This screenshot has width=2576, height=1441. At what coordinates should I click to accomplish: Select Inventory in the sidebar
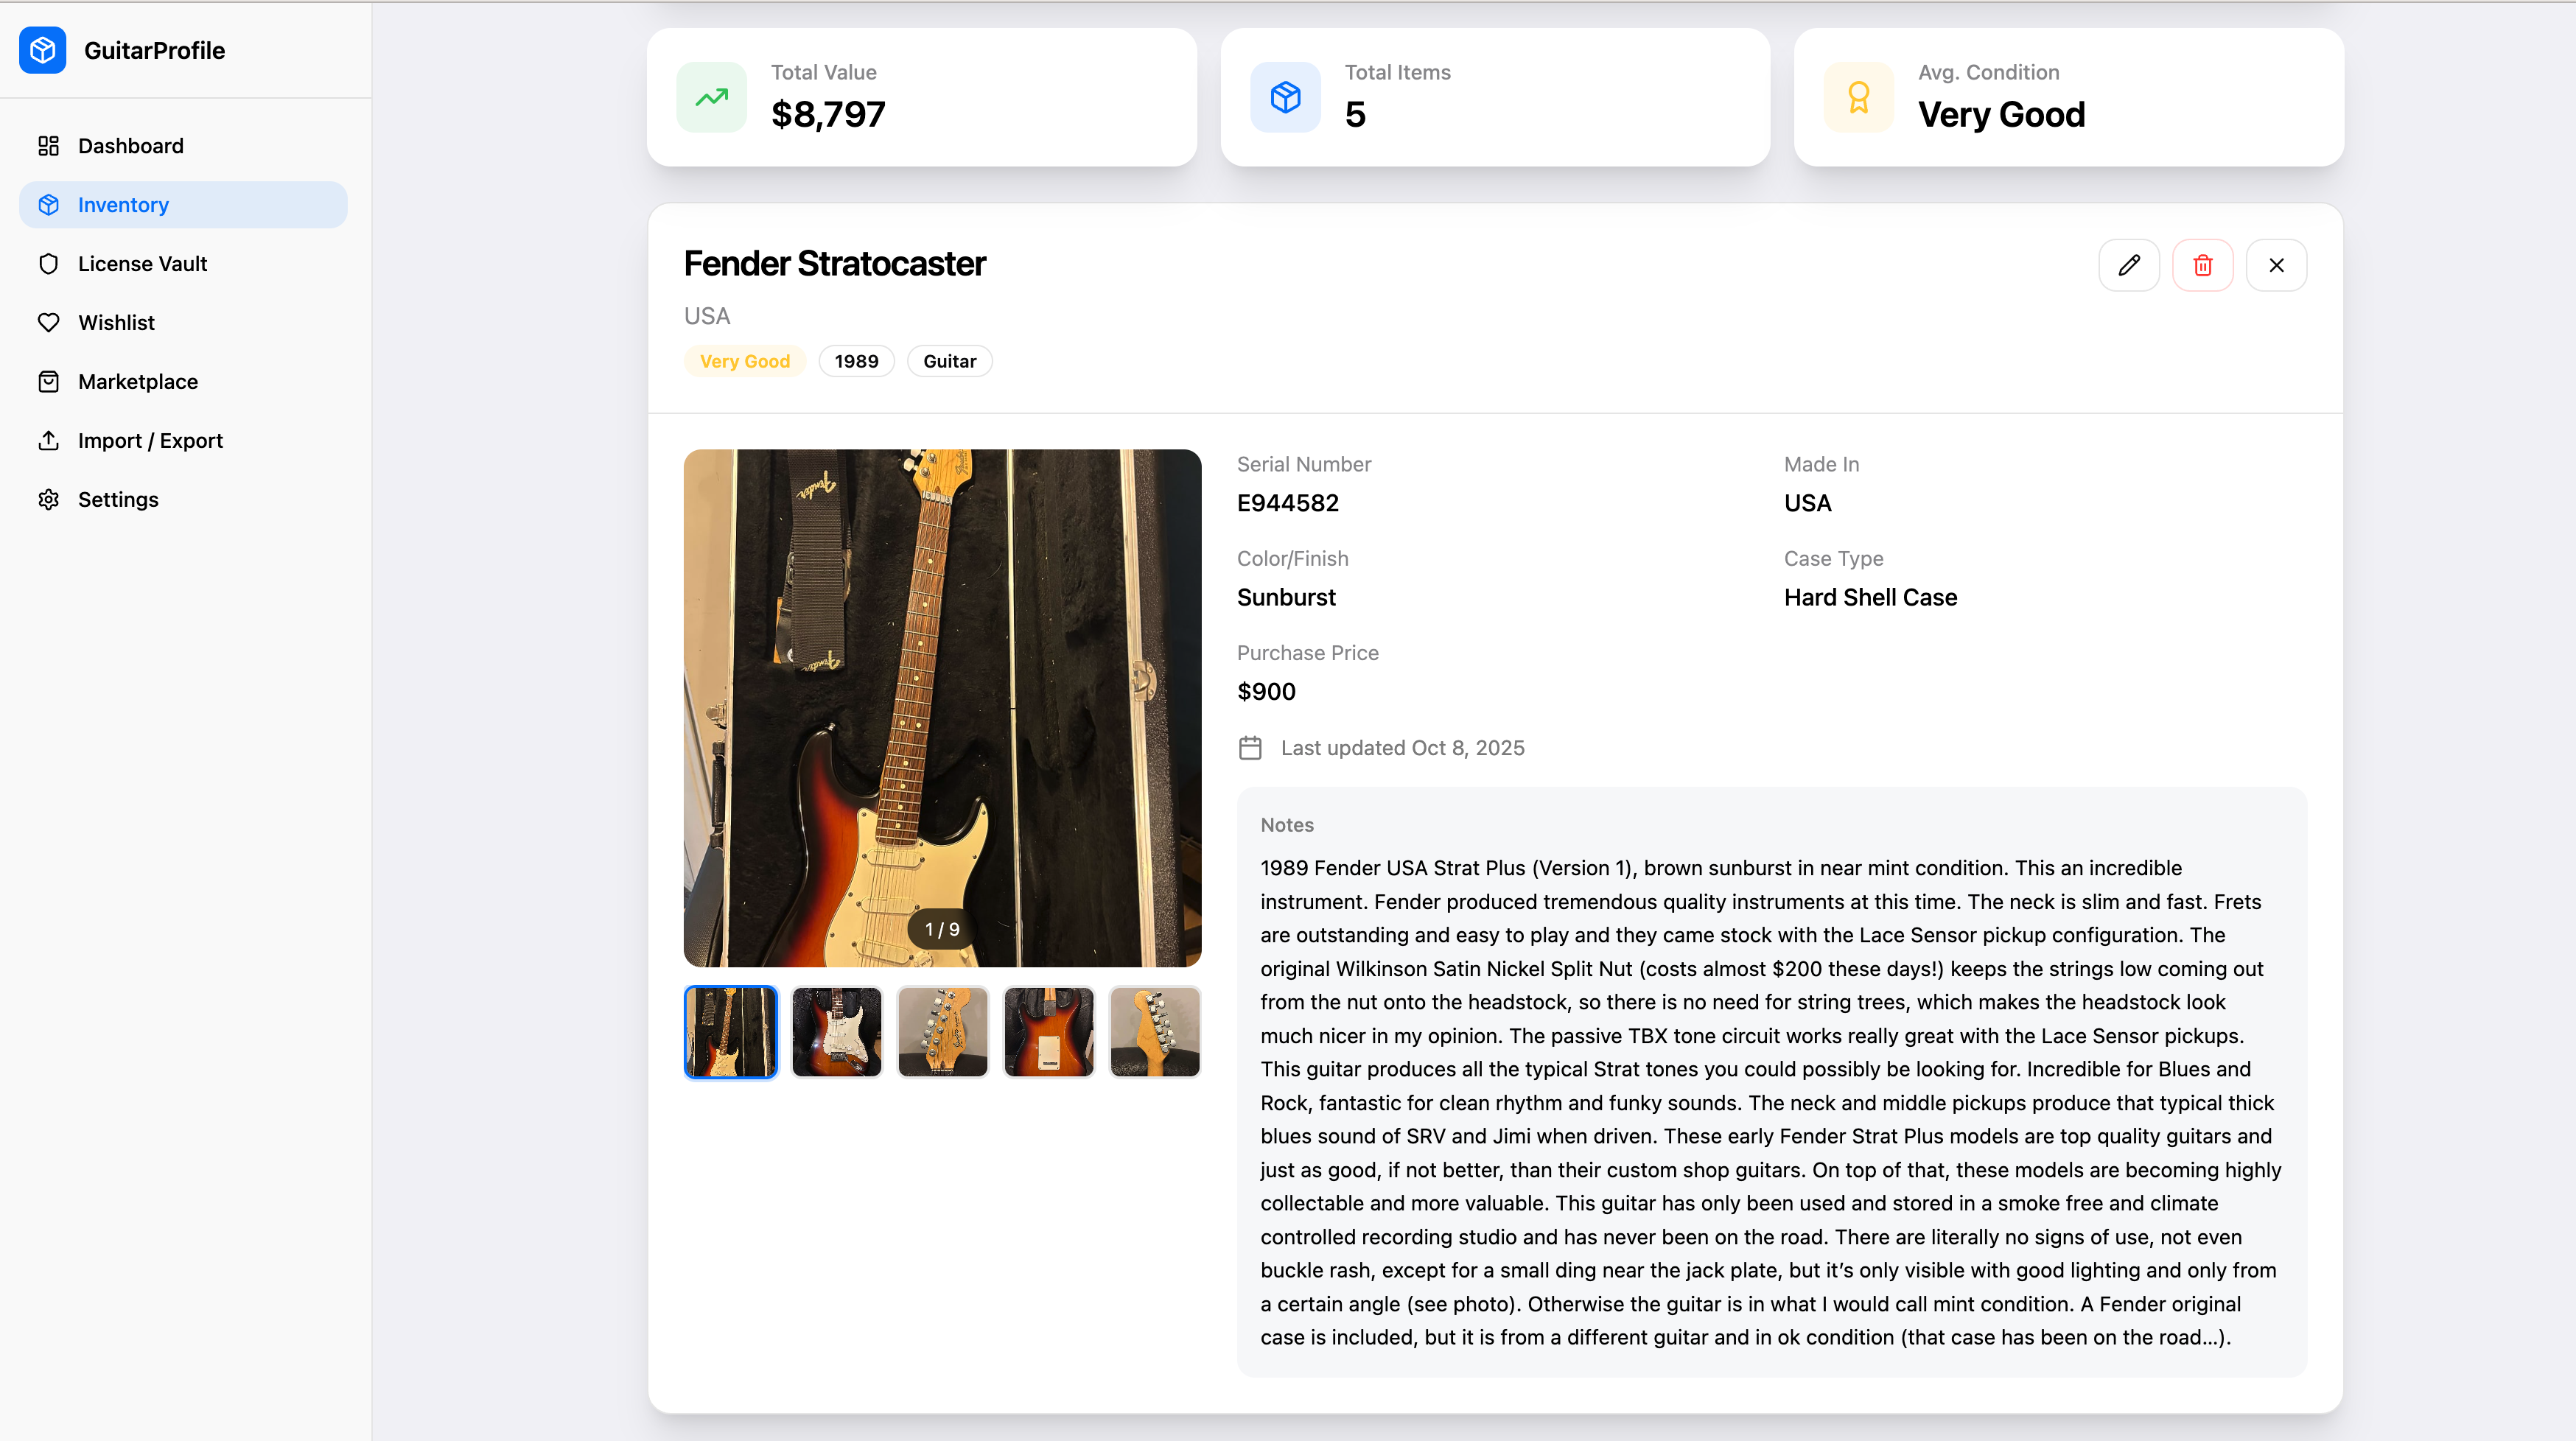tap(123, 205)
